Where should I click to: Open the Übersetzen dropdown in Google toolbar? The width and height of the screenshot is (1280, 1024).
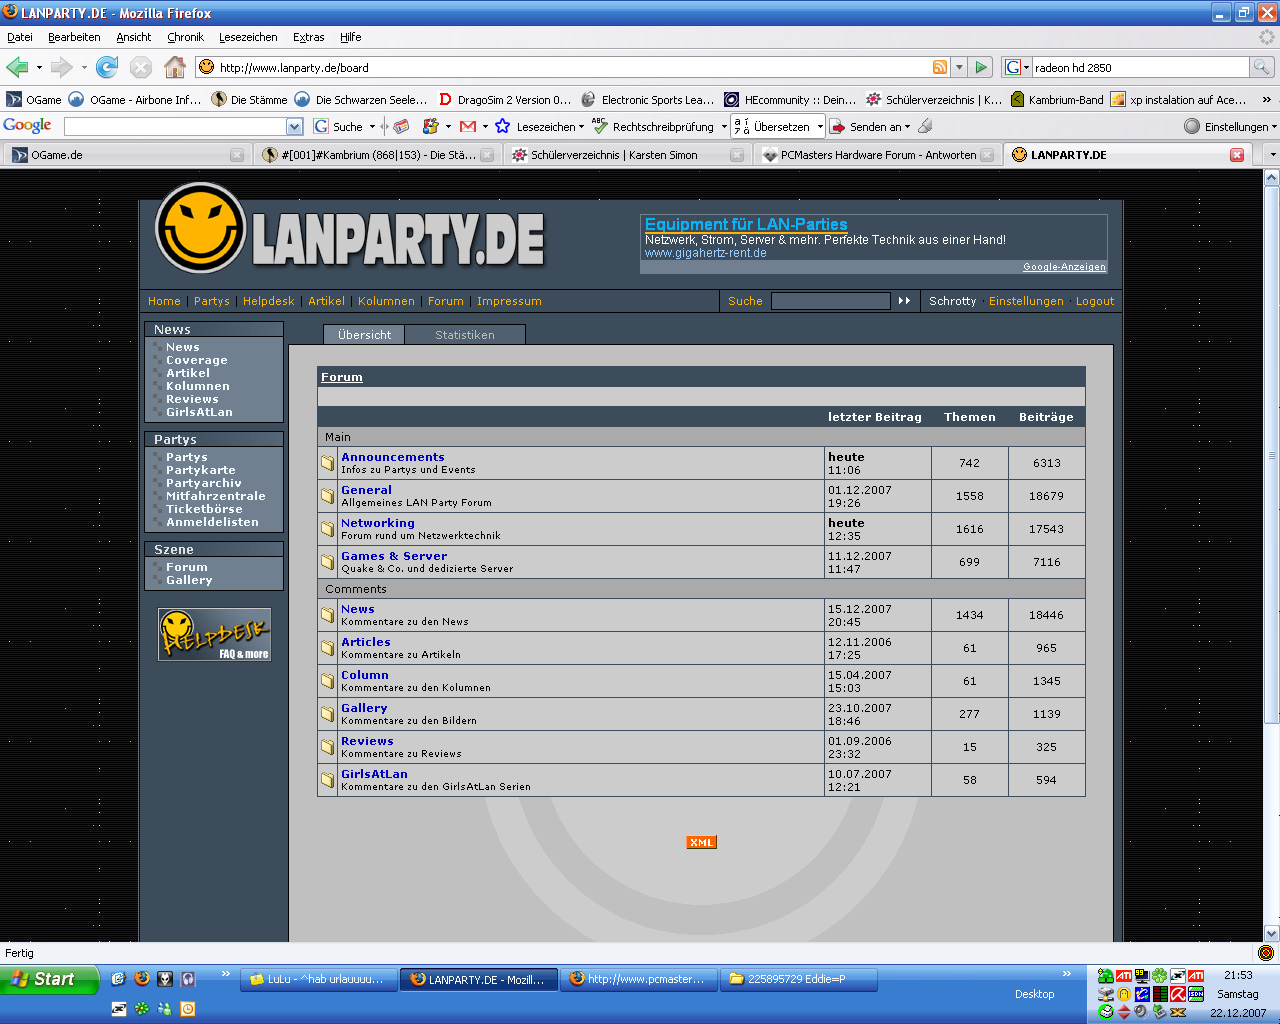(x=820, y=127)
